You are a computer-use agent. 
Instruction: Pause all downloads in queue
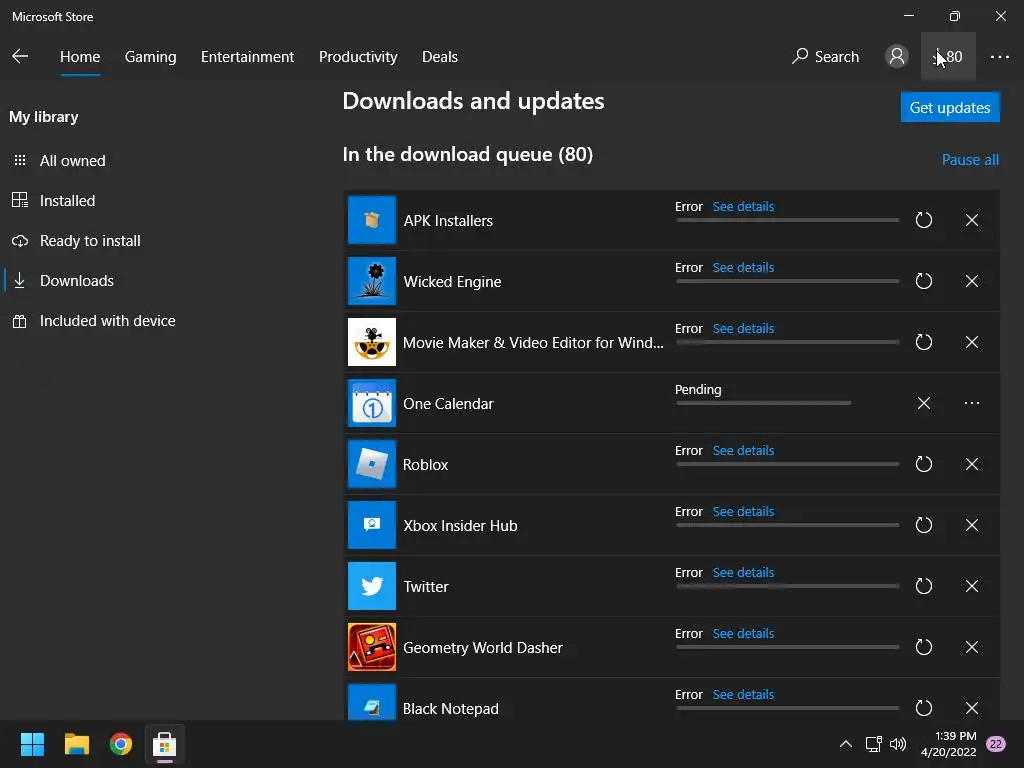(970, 159)
